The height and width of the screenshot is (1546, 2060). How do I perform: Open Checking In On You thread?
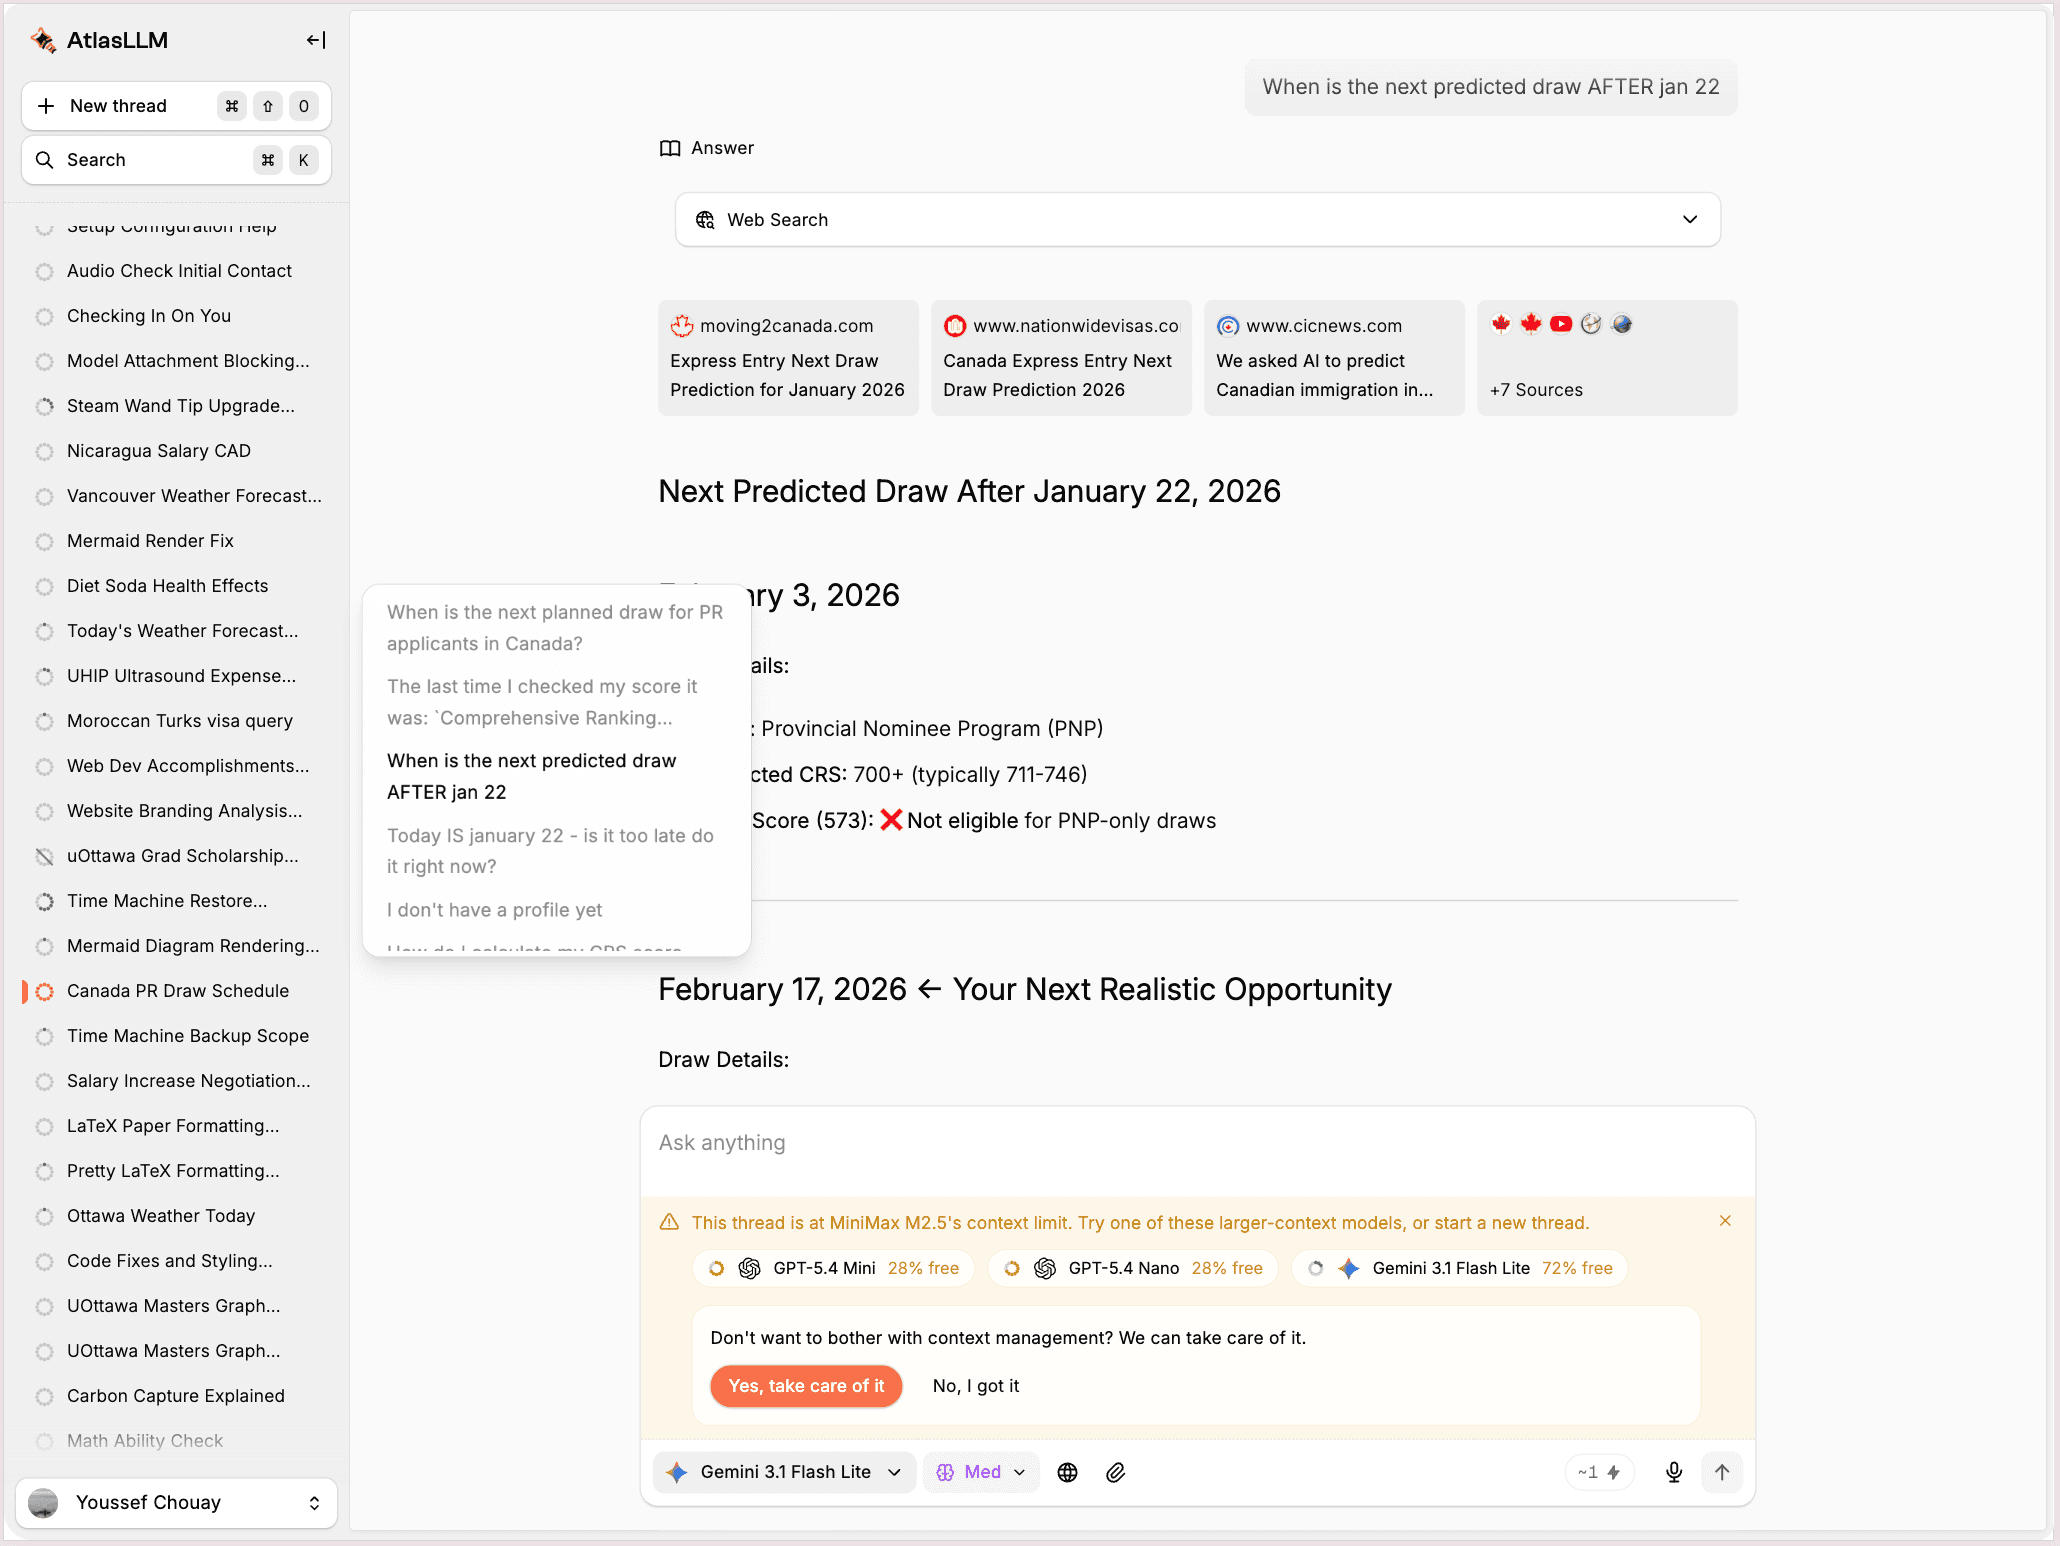[x=149, y=316]
